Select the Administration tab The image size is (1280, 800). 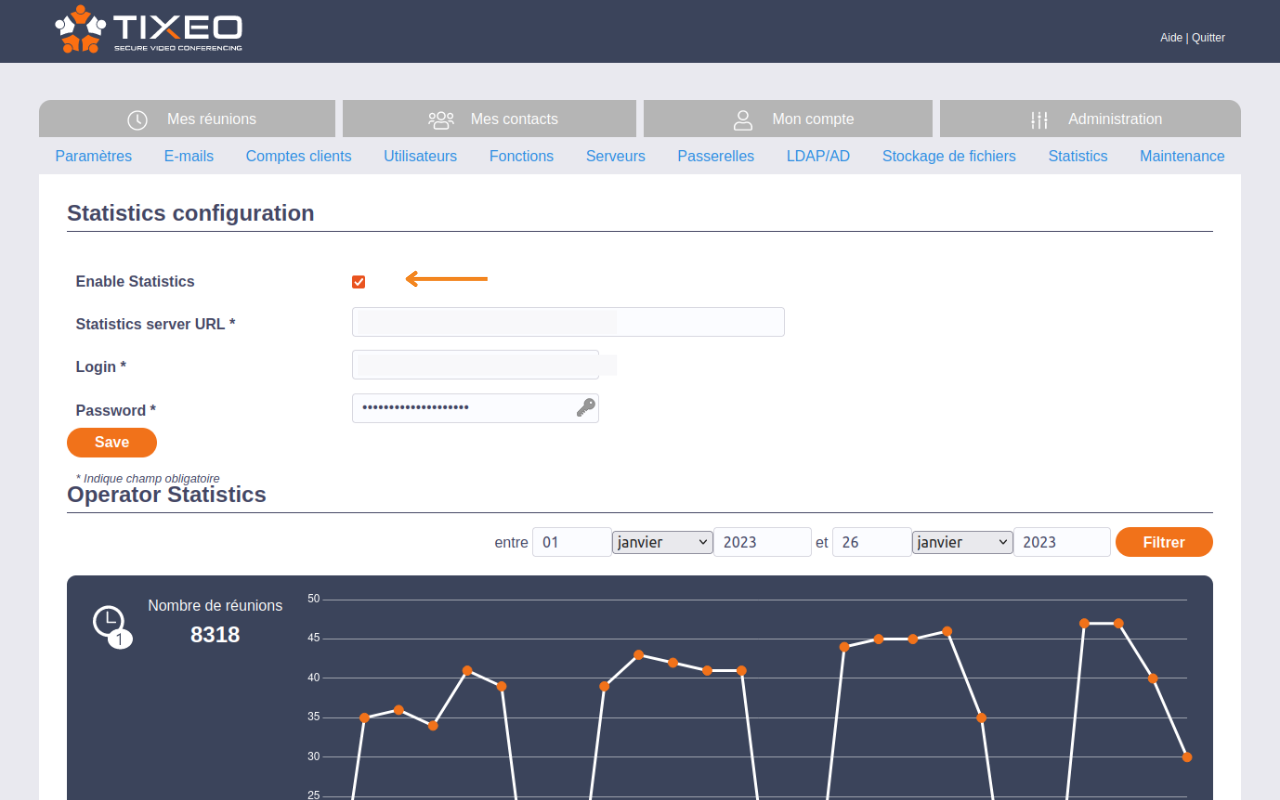1090,119
